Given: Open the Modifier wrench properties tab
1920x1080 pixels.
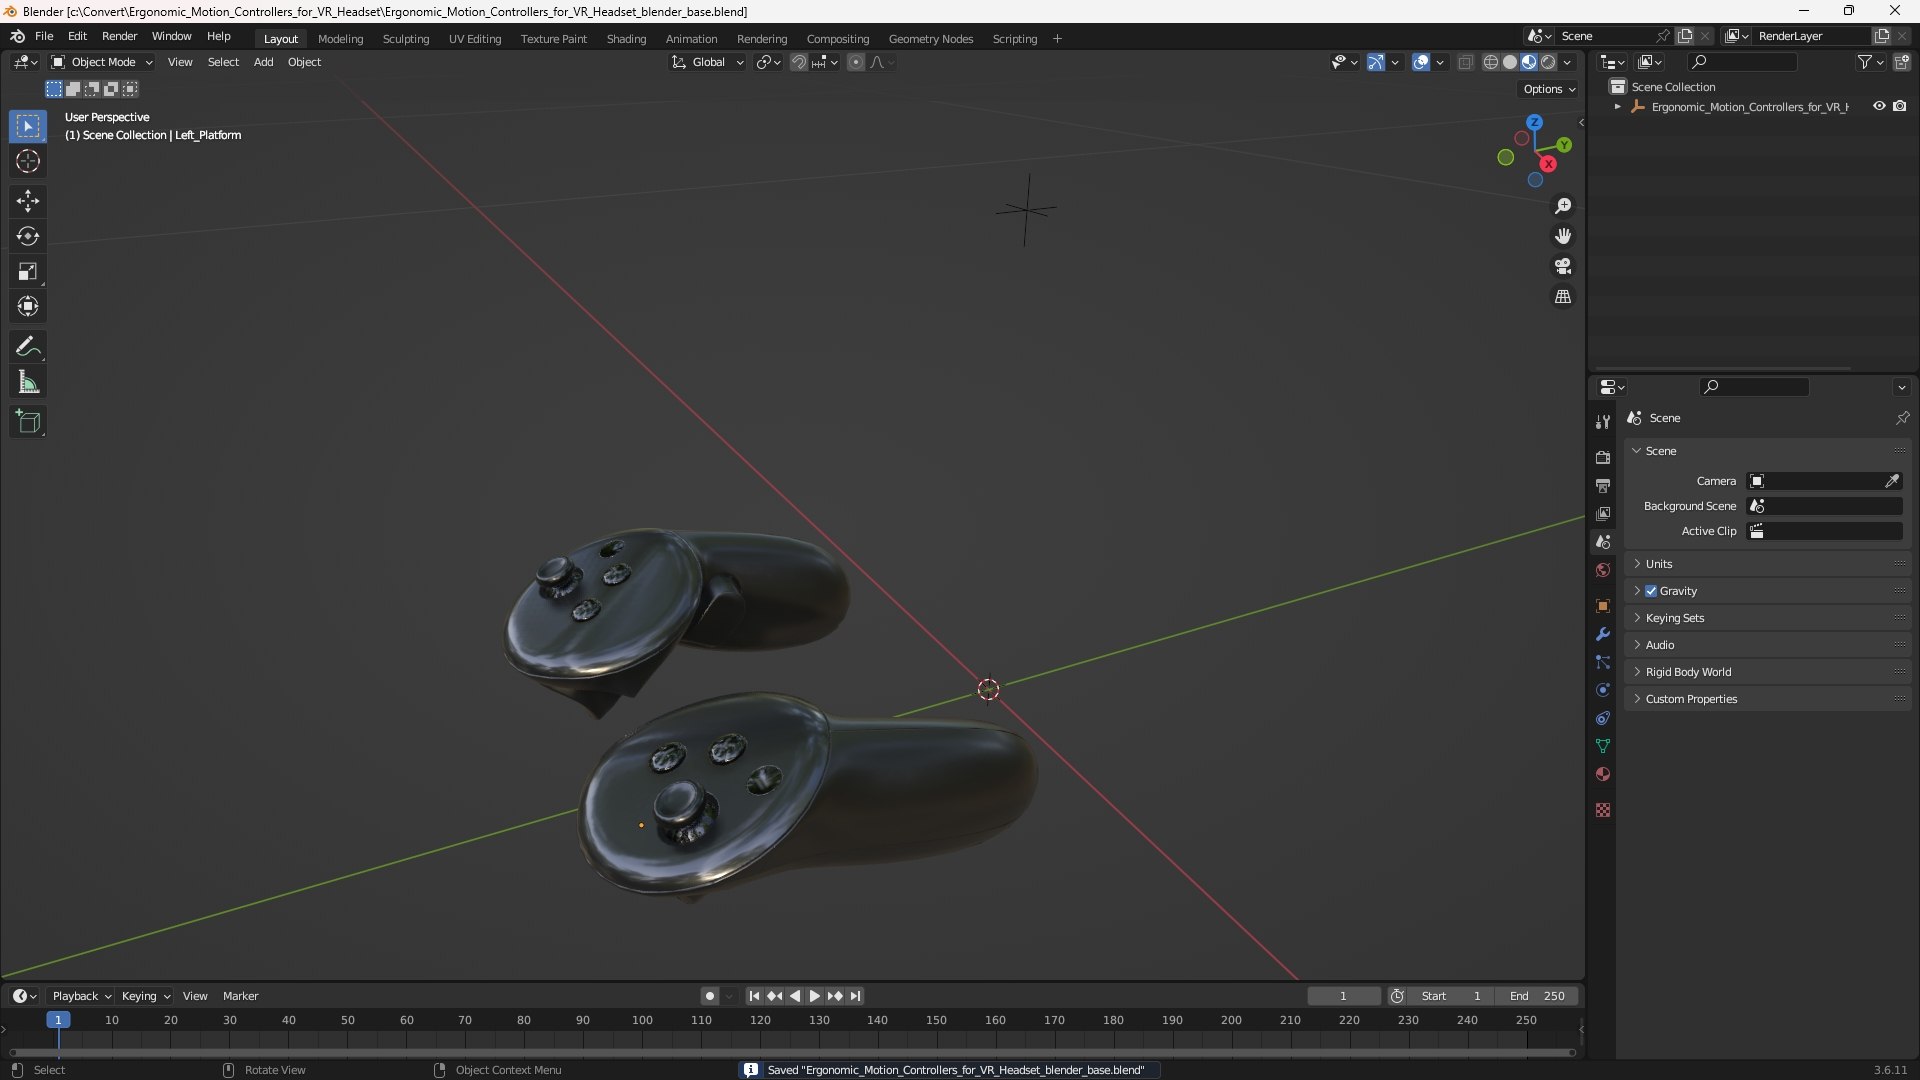Looking at the screenshot, I should coord(1603,634).
